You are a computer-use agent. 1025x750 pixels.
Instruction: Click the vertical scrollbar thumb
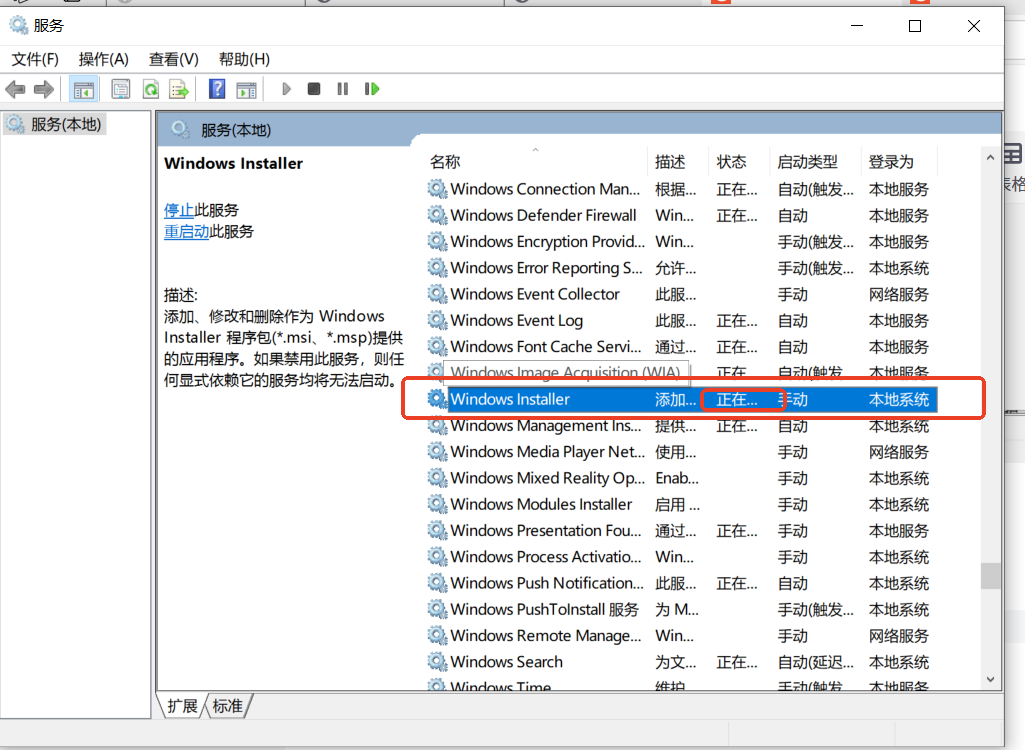(x=990, y=575)
